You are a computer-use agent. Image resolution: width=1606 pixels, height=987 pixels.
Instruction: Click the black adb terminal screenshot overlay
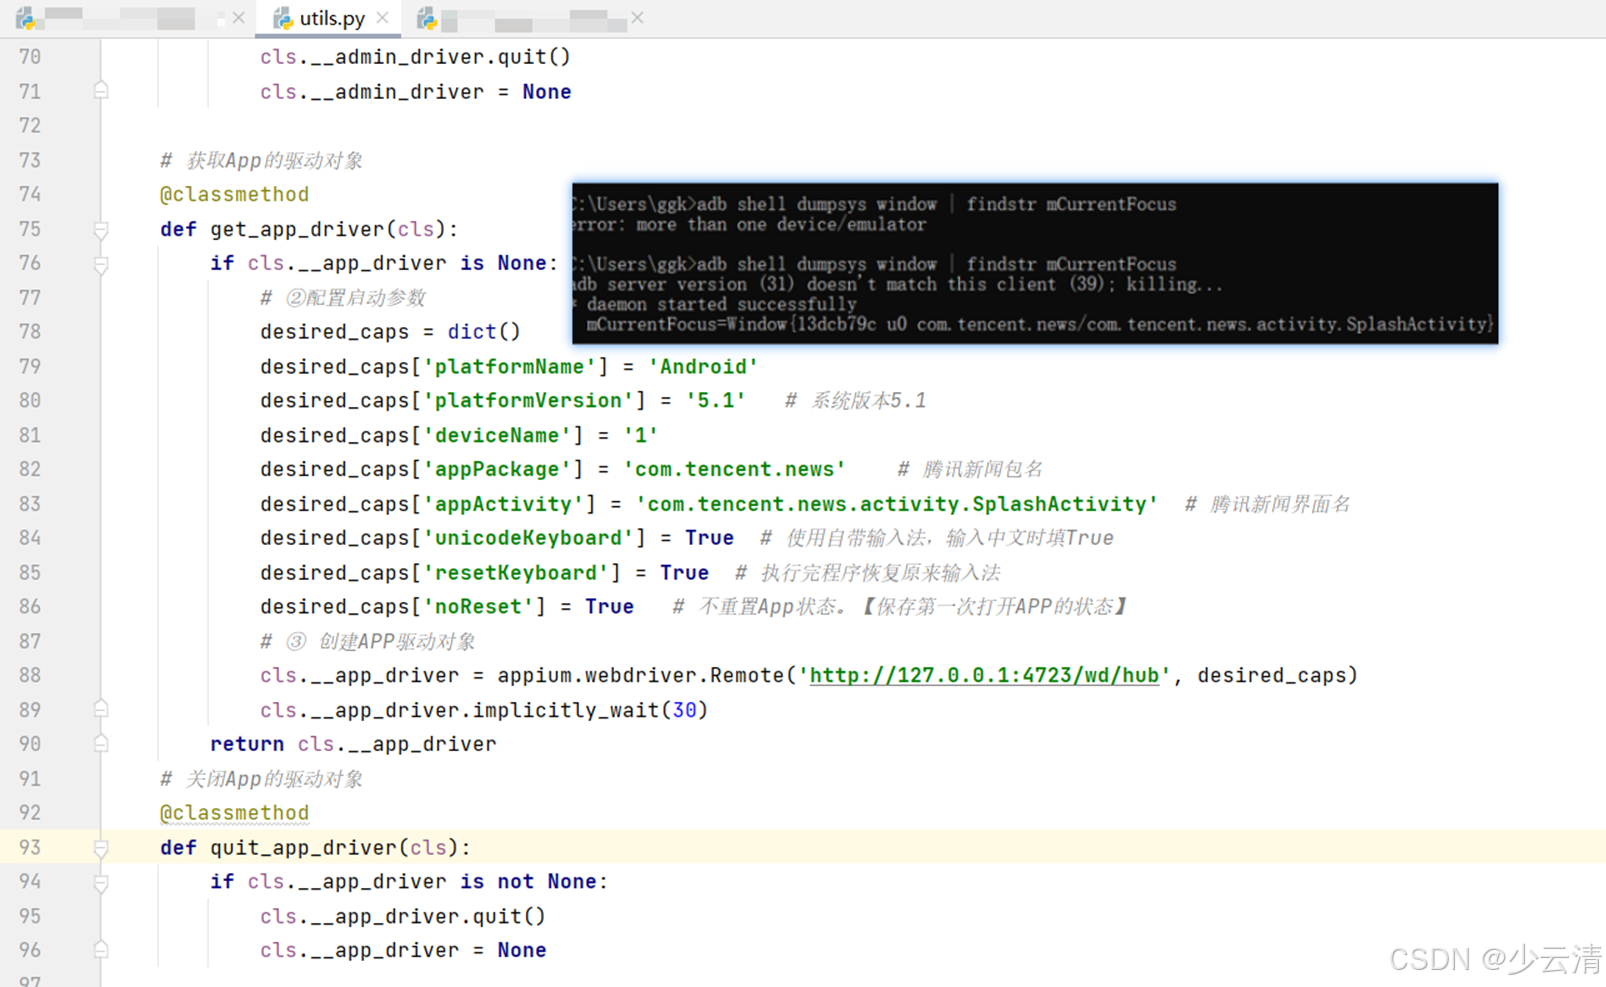coord(1035,263)
